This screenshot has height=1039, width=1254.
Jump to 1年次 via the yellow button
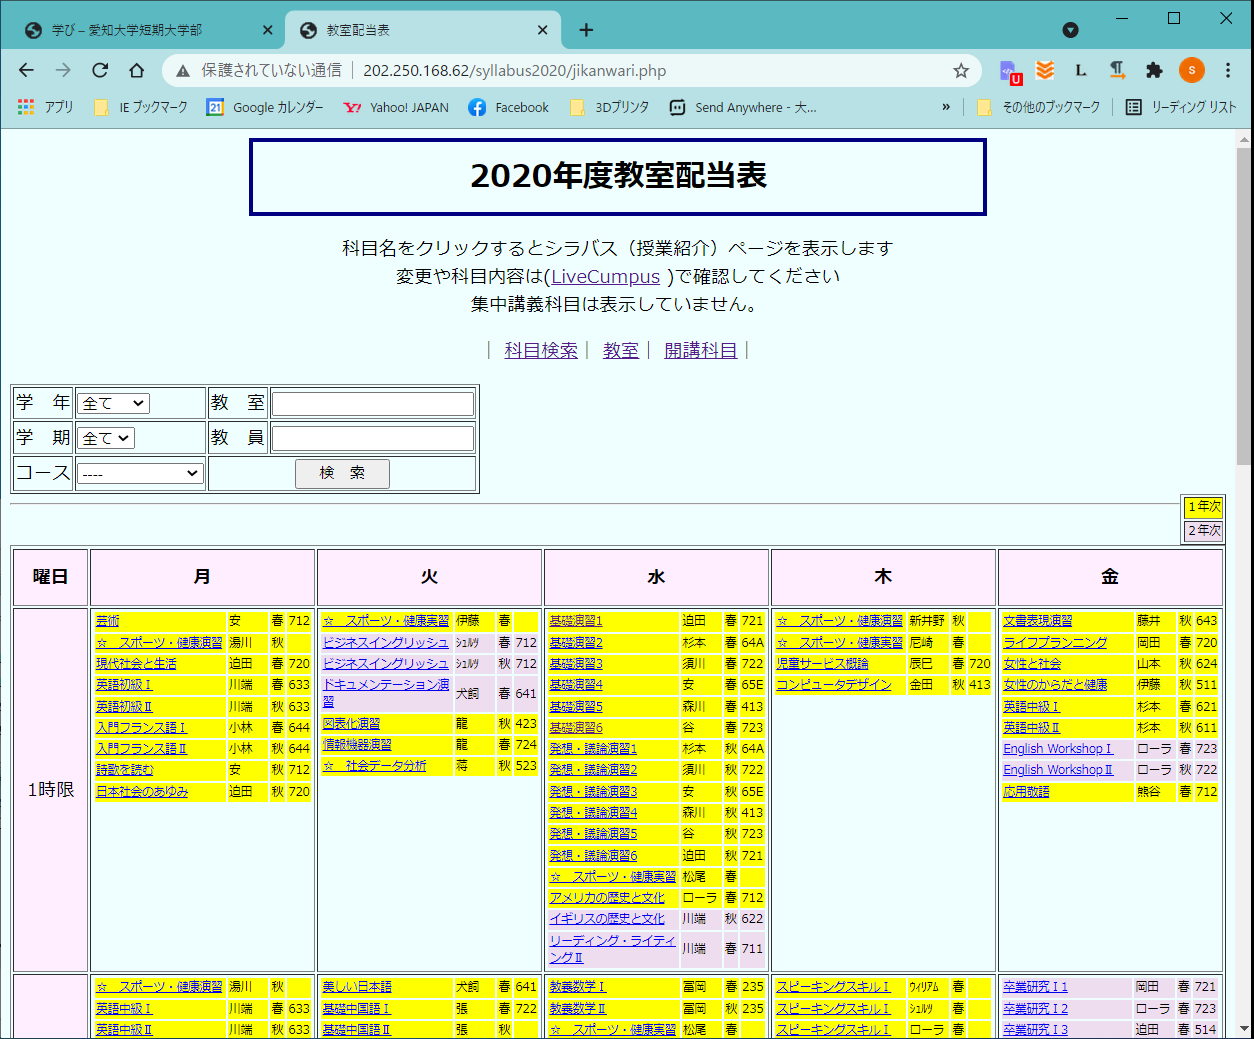(x=1204, y=507)
